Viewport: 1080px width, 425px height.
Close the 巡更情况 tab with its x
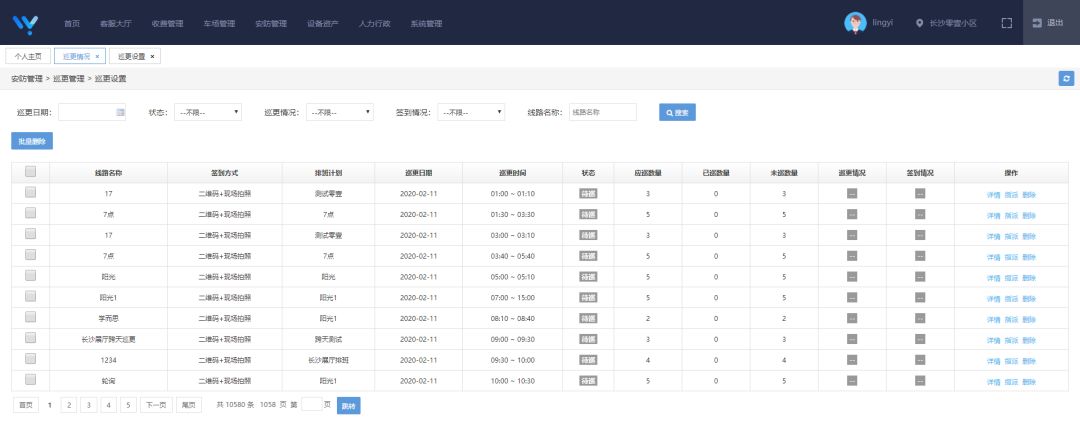coord(97,56)
